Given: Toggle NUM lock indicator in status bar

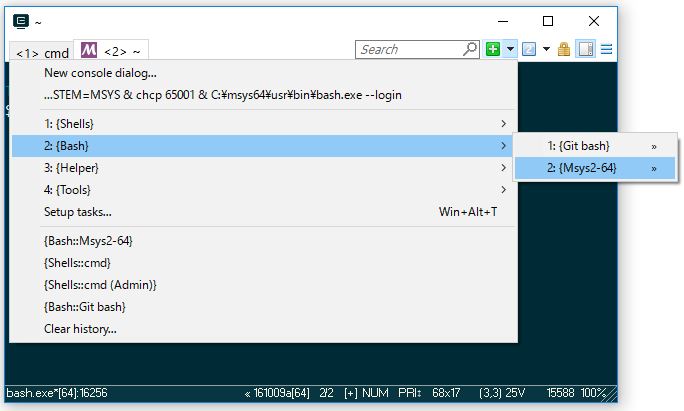Looking at the screenshot, I should tap(375, 393).
